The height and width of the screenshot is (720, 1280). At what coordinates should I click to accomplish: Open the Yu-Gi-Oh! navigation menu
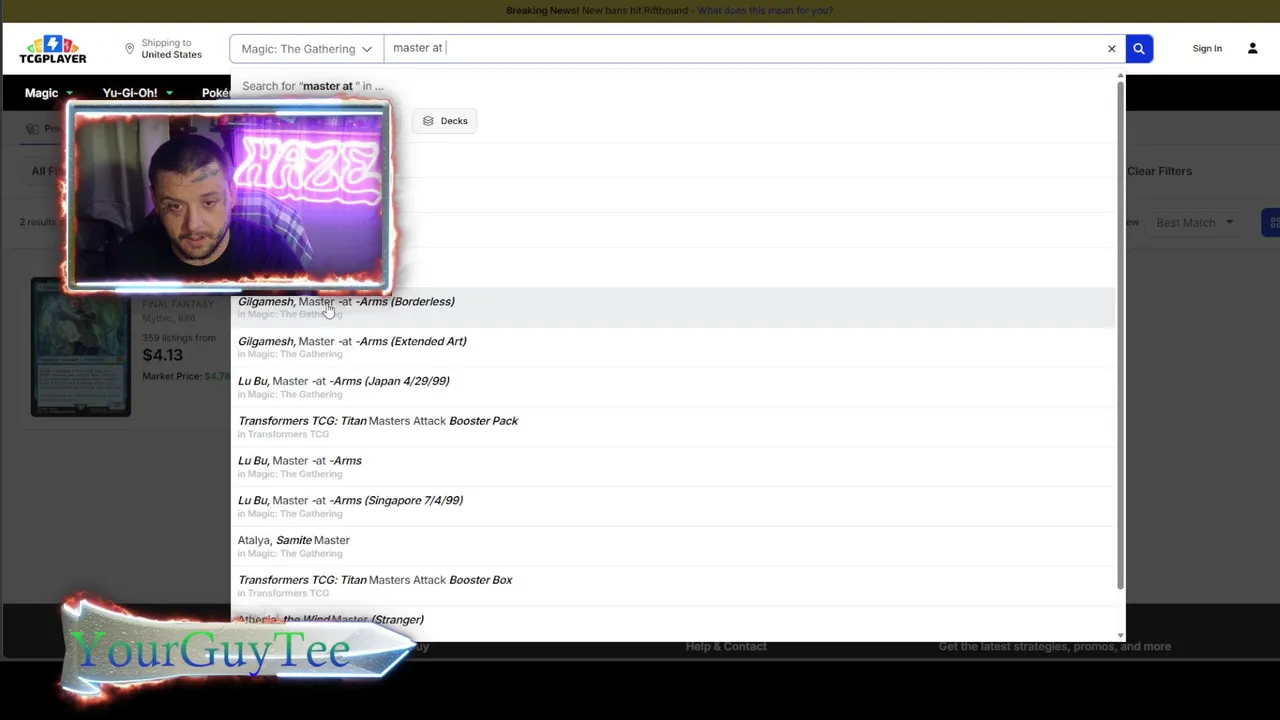[137, 93]
